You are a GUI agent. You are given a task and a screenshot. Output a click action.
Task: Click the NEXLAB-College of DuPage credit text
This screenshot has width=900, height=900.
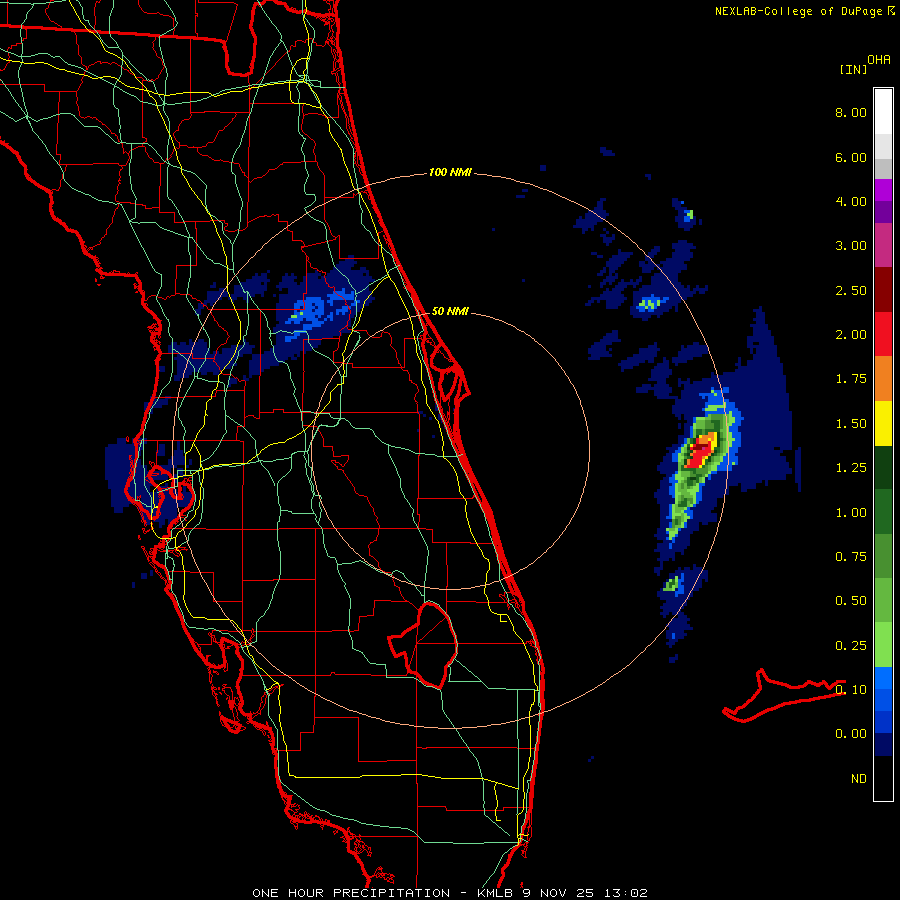[804, 11]
